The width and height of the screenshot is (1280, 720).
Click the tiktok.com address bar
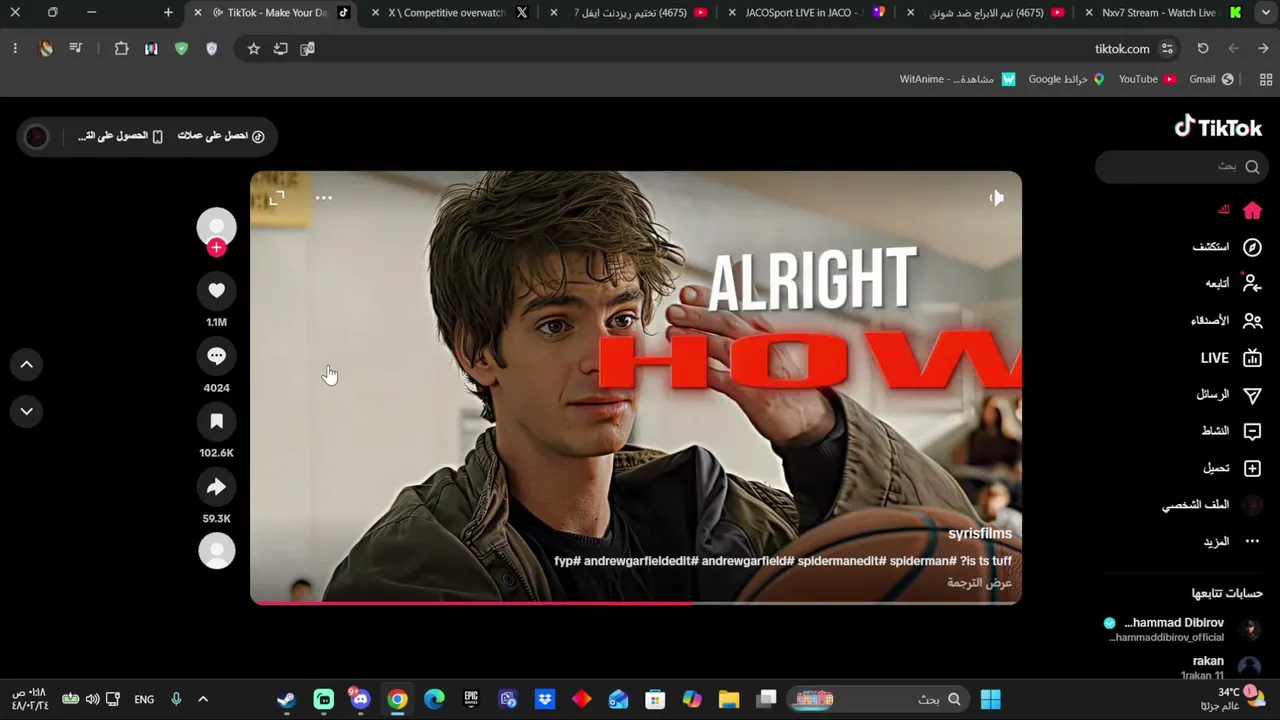pyautogui.click(x=1122, y=49)
